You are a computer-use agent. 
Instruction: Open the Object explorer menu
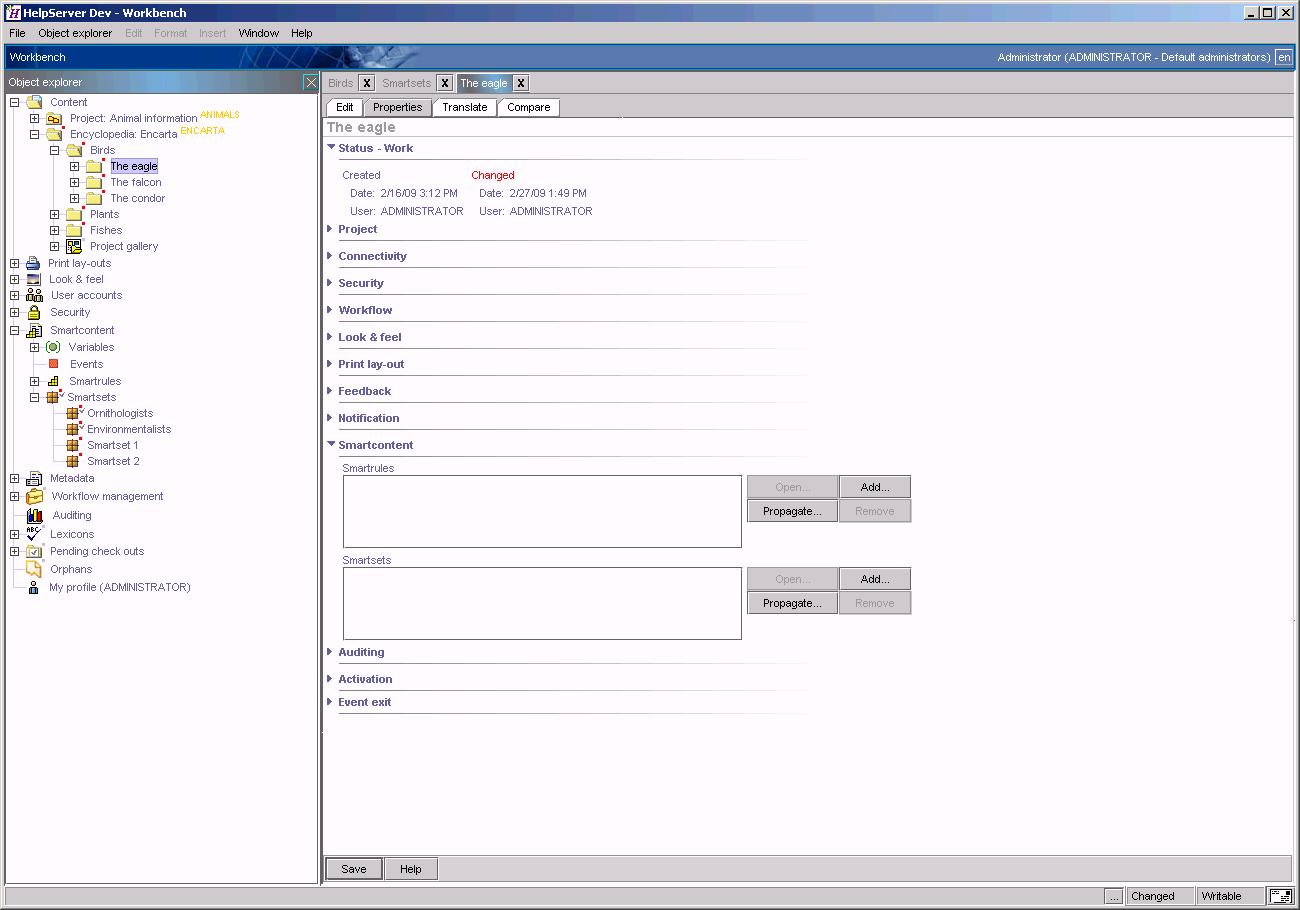[x=75, y=32]
